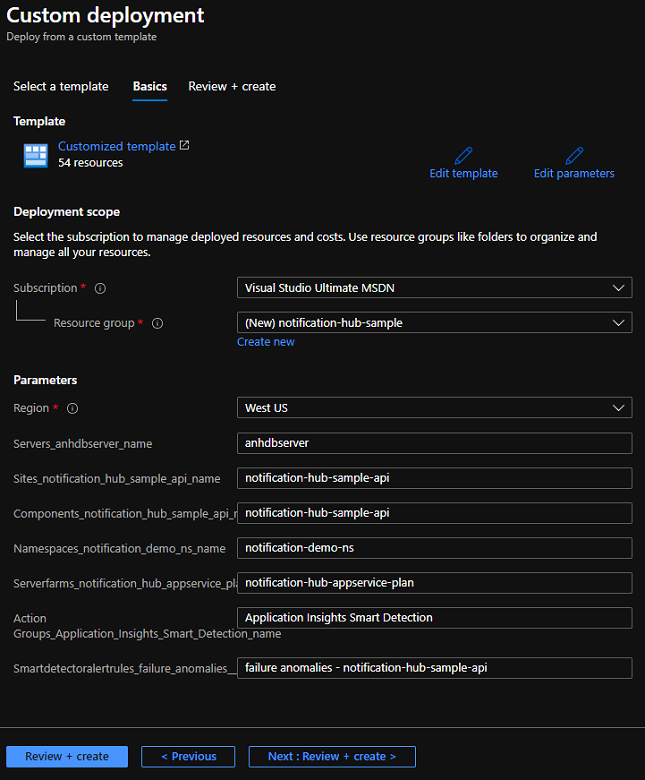This screenshot has width=645, height=780.
Task: Click the 'Groups_Application_Insights_Smart_Detection_name' label
Action: [x=147, y=634]
